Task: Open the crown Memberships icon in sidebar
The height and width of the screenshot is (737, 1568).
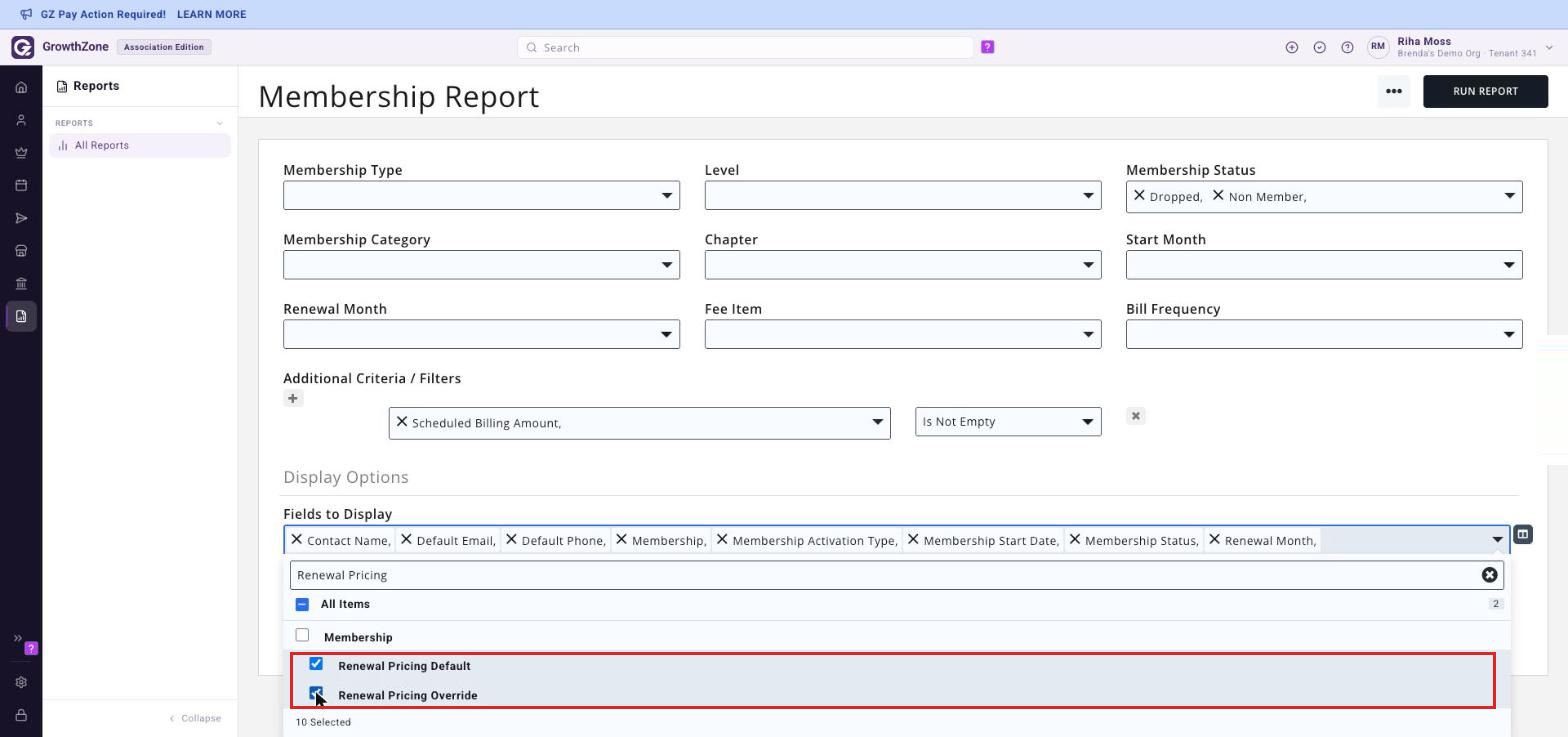Action: click(x=21, y=153)
